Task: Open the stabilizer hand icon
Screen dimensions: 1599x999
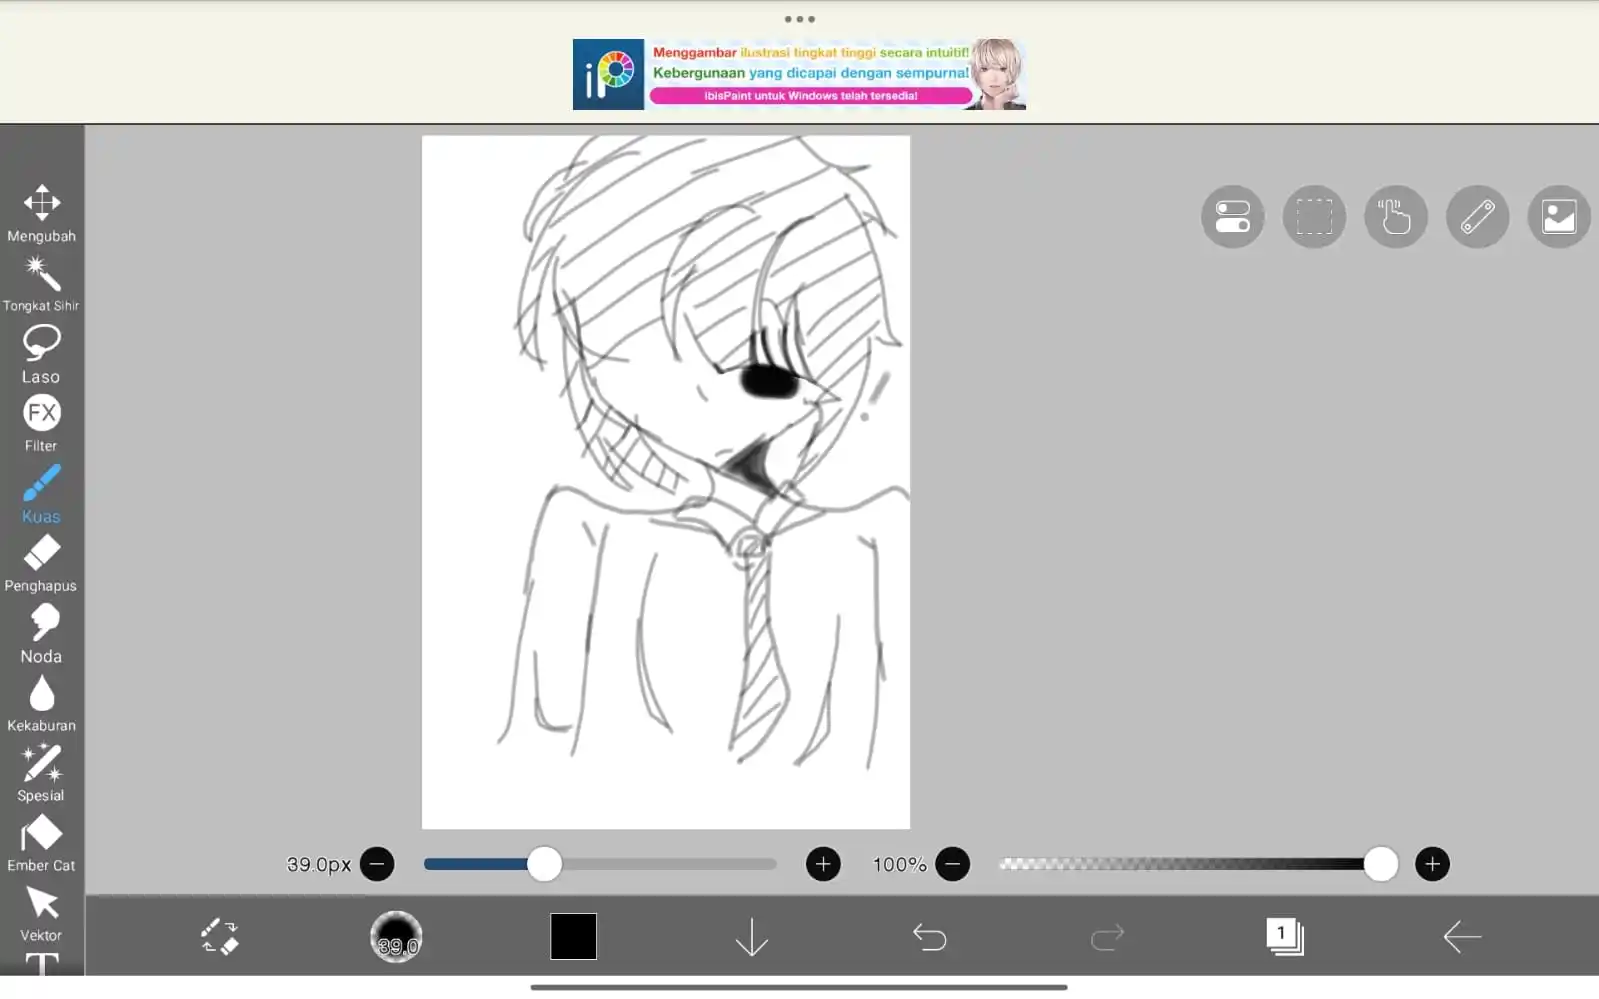Action: pos(1396,217)
